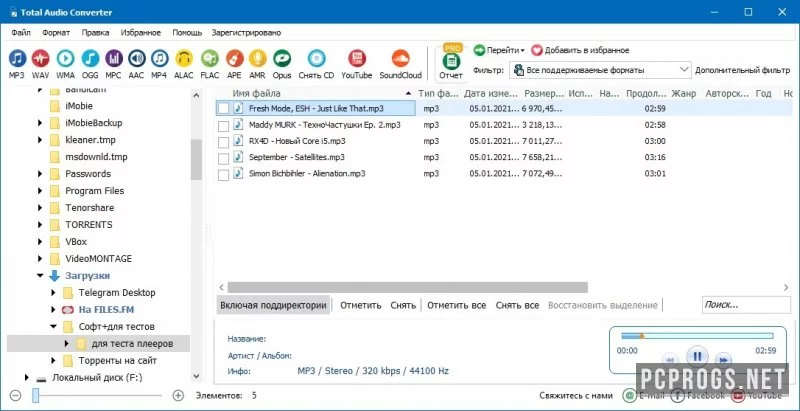Click in the Поиск search field
800x411 pixels.
746,305
